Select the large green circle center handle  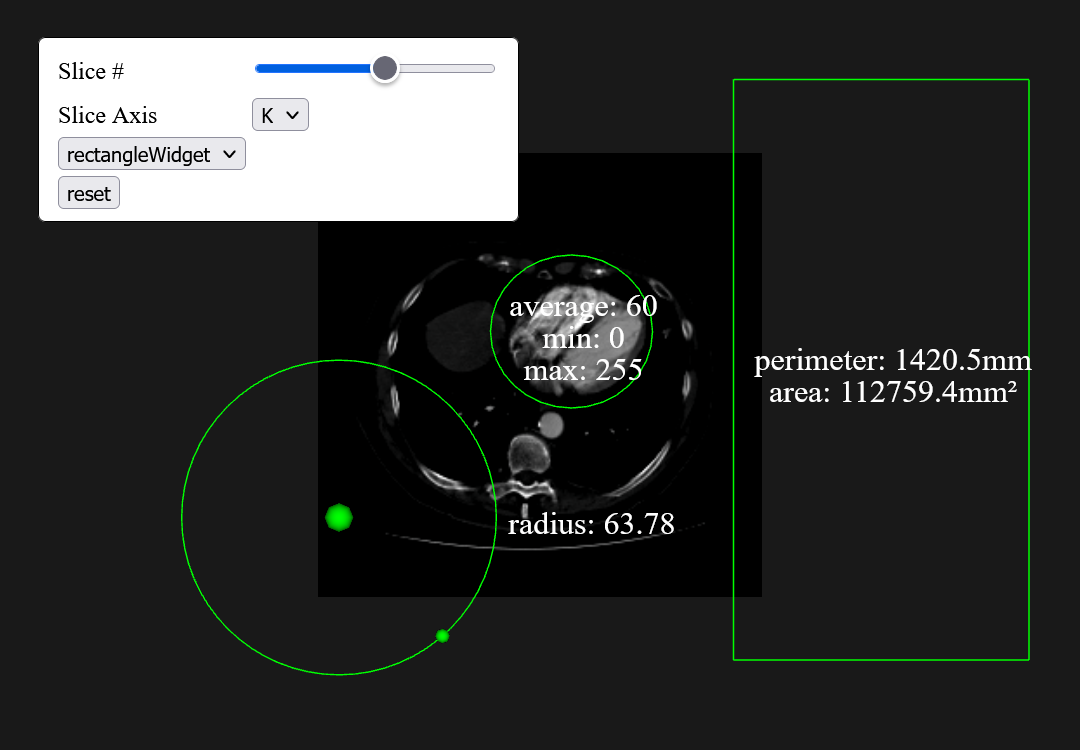(x=338, y=517)
